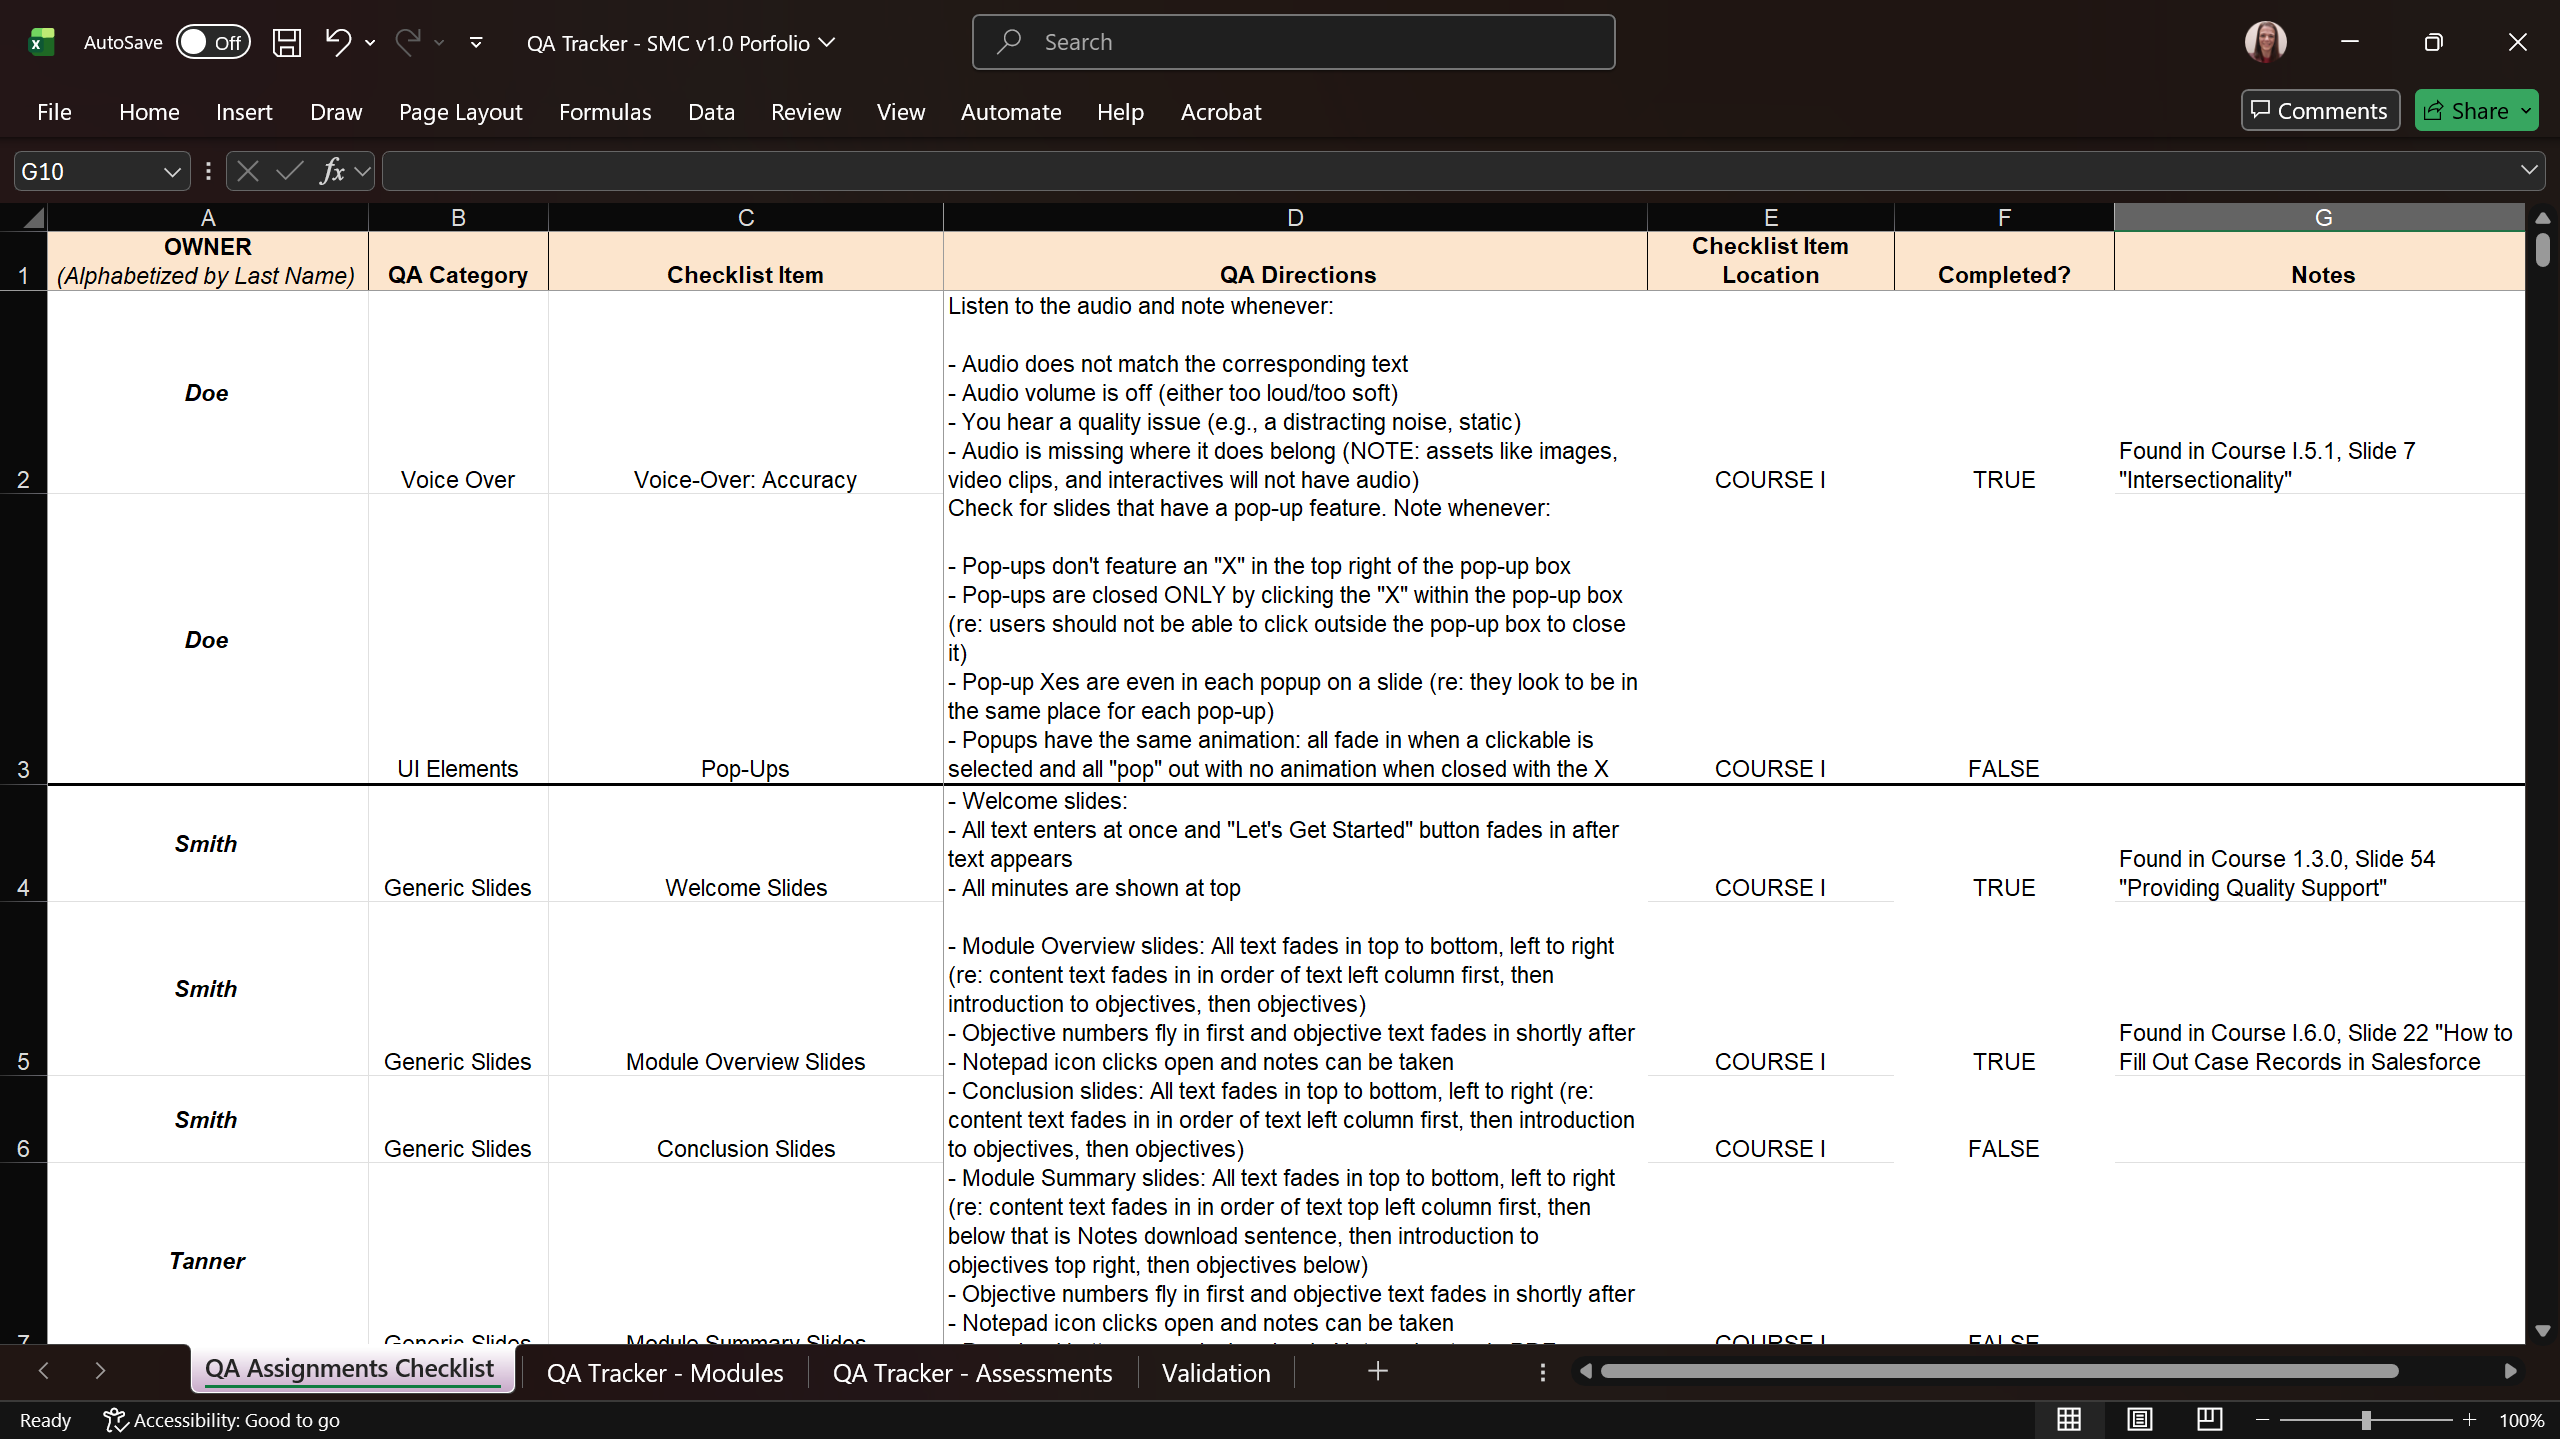
Task: Click the Save icon
Action: click(287, 42)
